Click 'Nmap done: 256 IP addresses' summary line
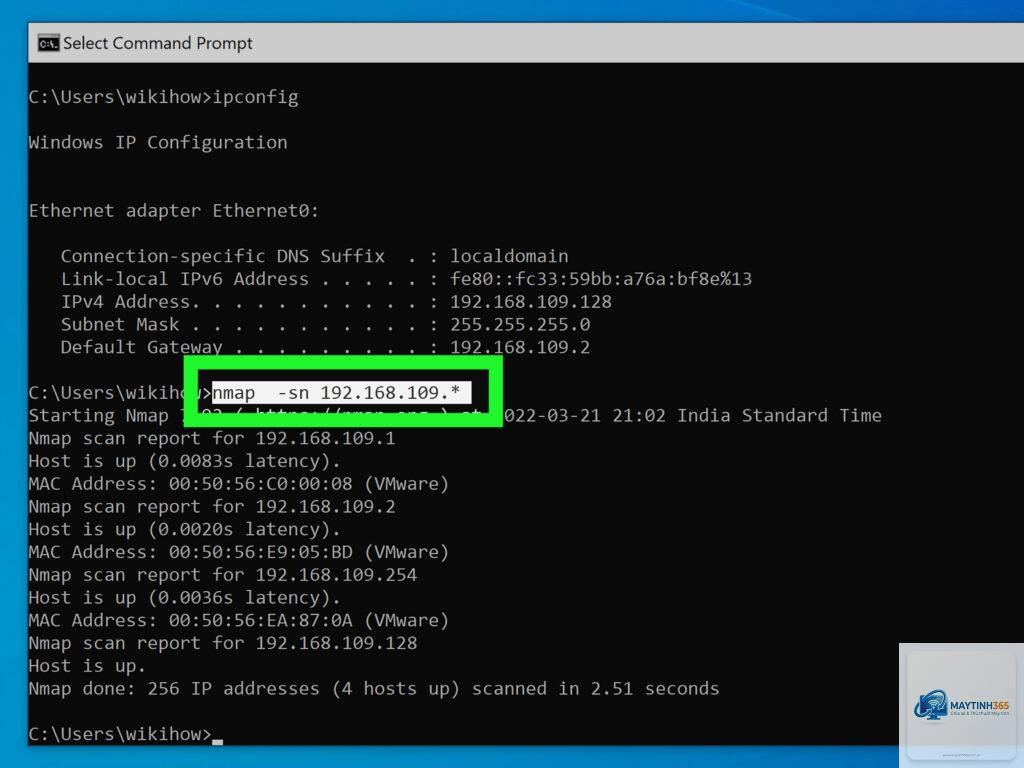 [x=374, y=689]
